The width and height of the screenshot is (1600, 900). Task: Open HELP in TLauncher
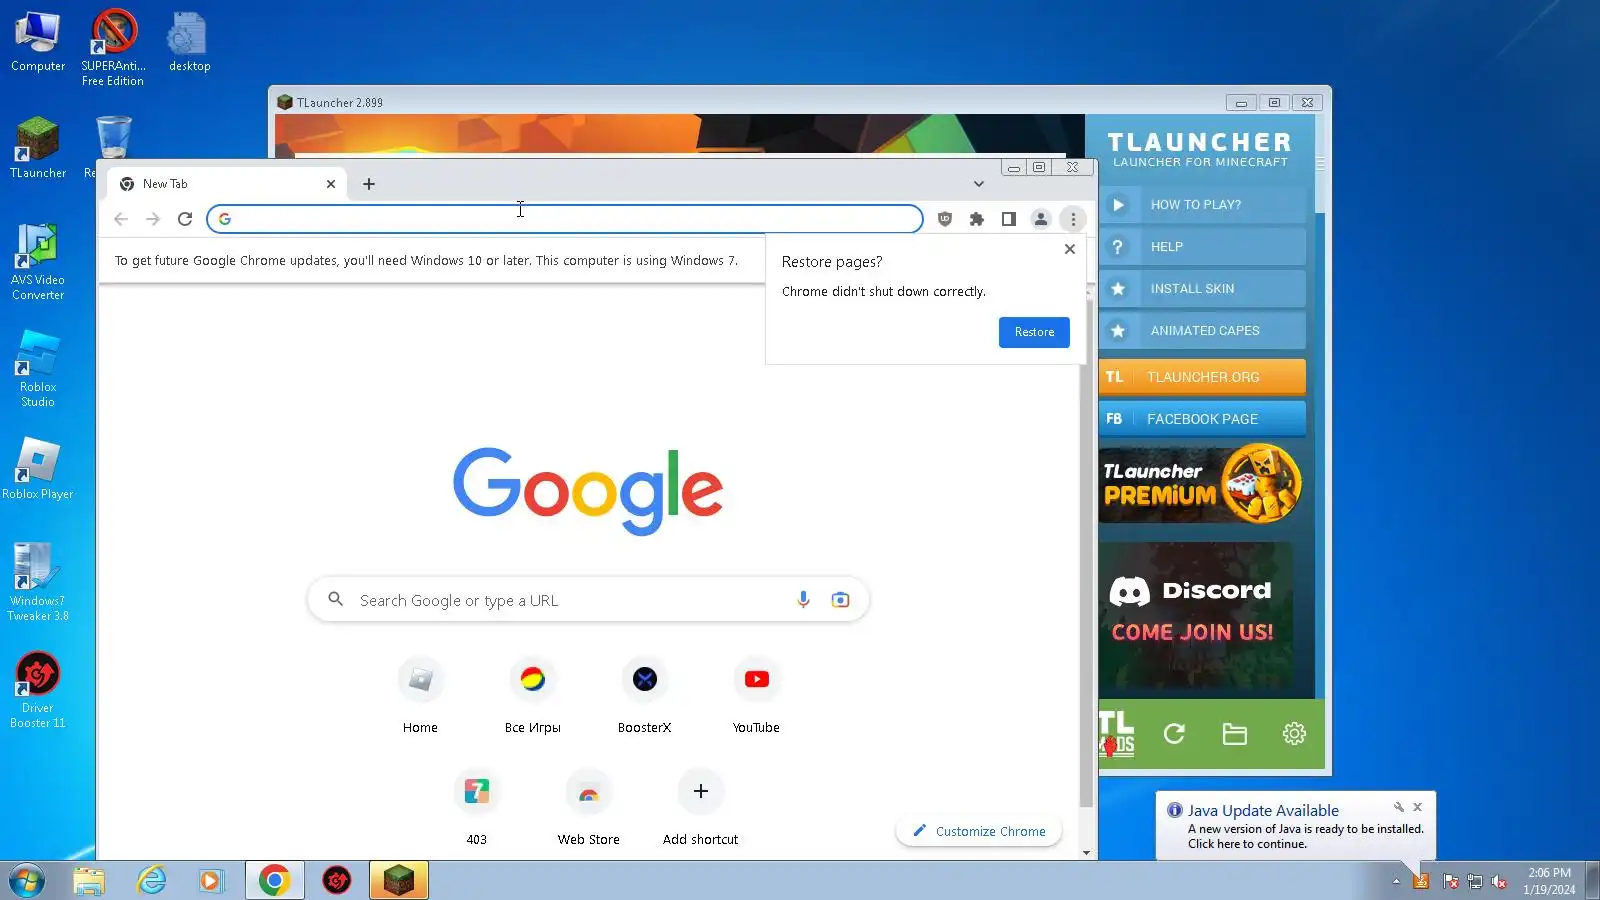pyautogui.click(x=1203, y=247)
